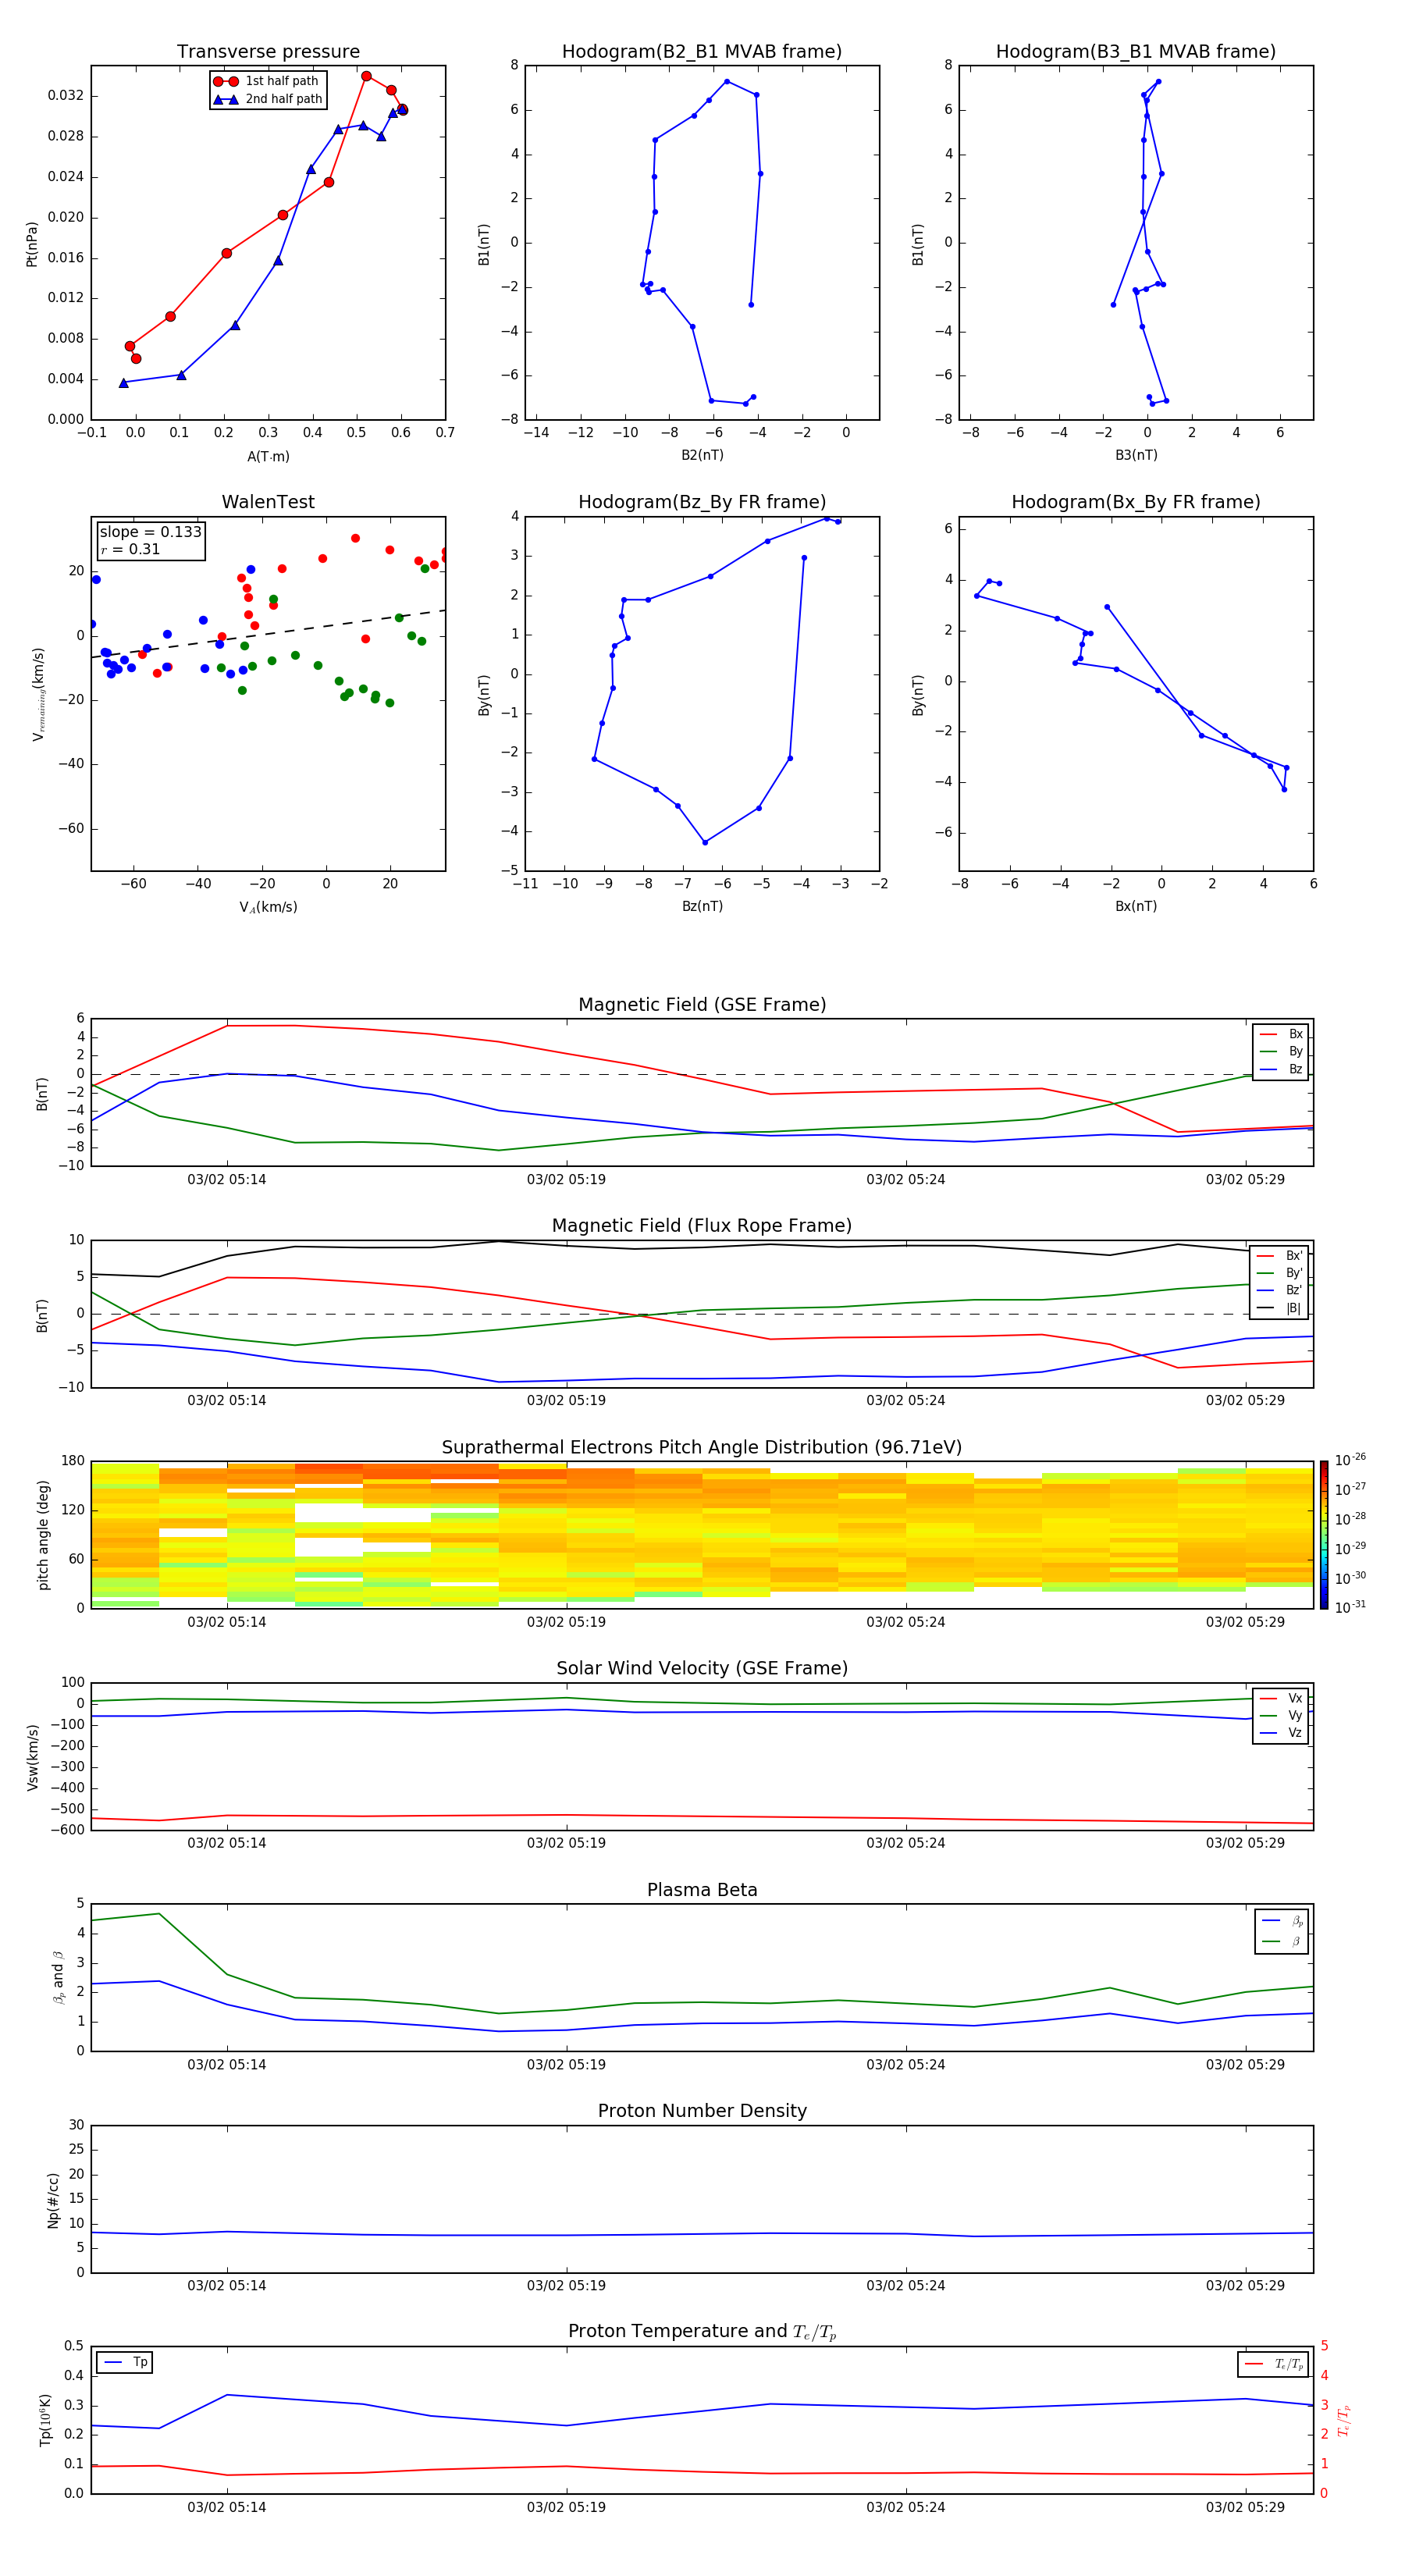Click the red 'Te/Tp' right axis label
Viewport: 1405px width, 2576px height.
1344,2421
